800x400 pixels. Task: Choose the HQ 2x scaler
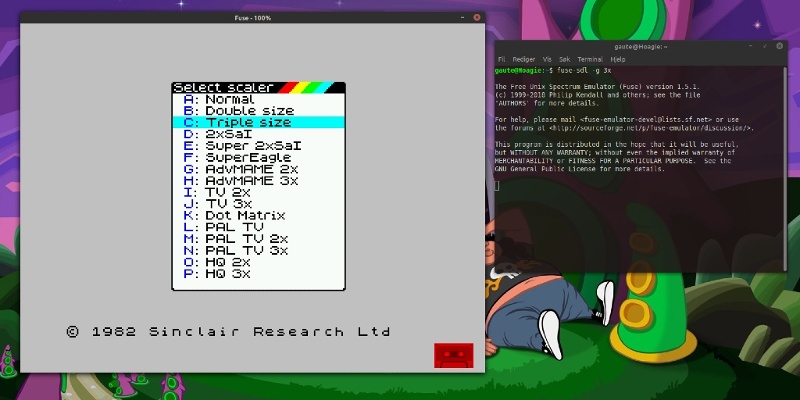(x=259, y=262)
